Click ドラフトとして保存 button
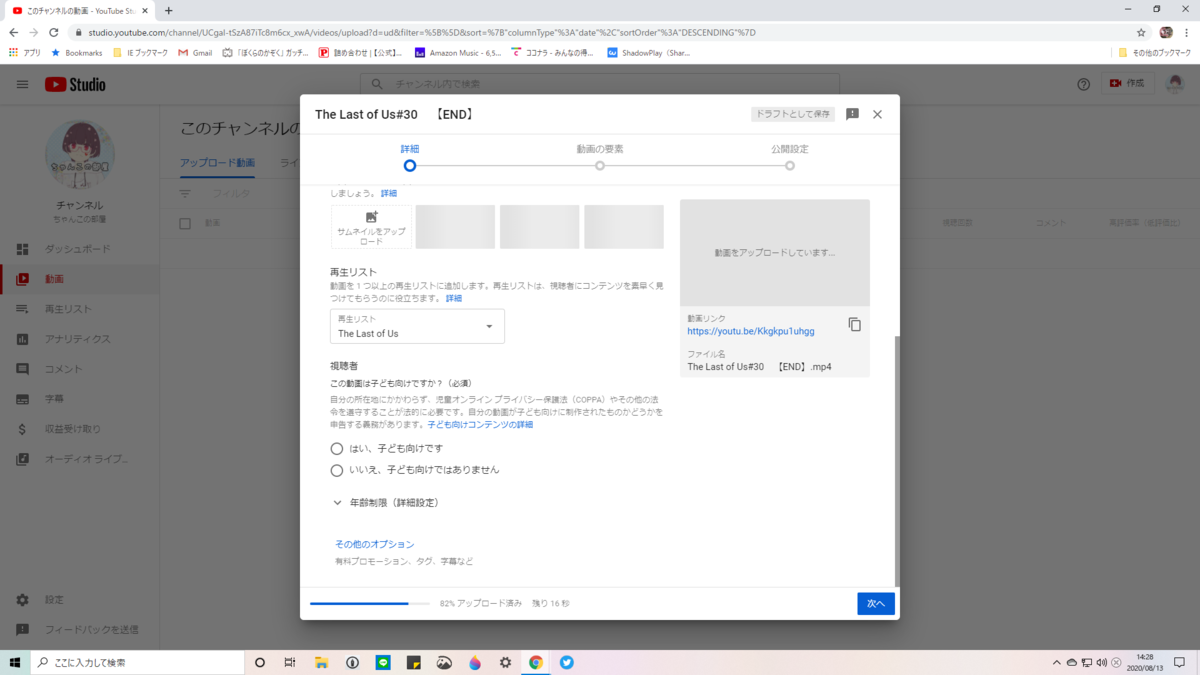1200x675 pixels. pos(793,114)
